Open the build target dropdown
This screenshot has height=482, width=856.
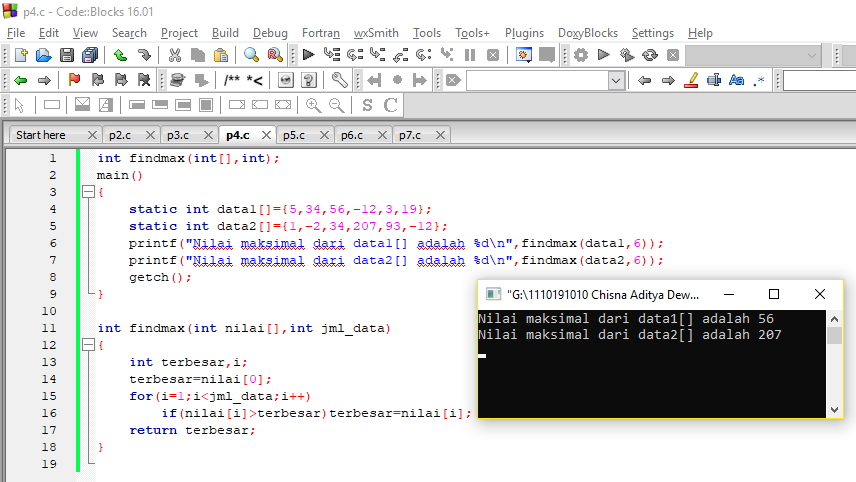753,55
